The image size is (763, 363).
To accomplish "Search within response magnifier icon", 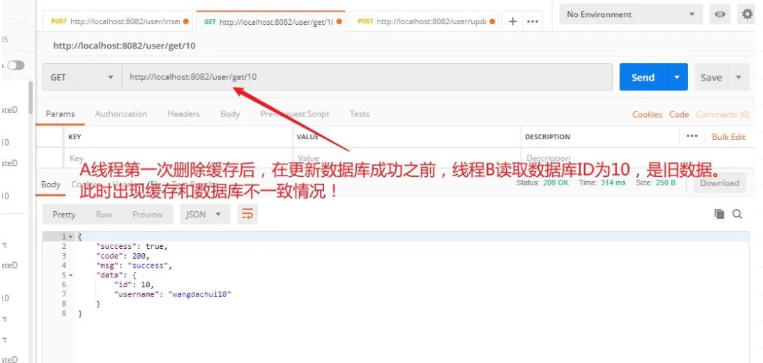I will pyautogui.click(x=737, y=214).
